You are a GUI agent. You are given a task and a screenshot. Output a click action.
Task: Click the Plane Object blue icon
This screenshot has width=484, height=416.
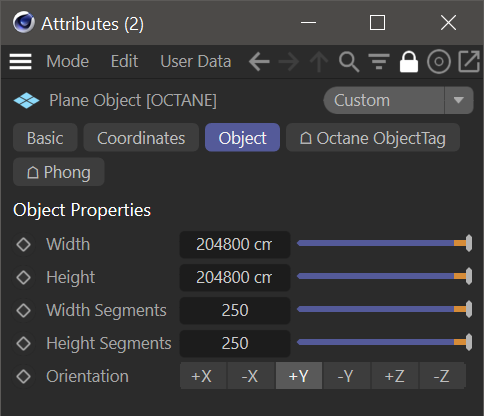click(26, 101)
